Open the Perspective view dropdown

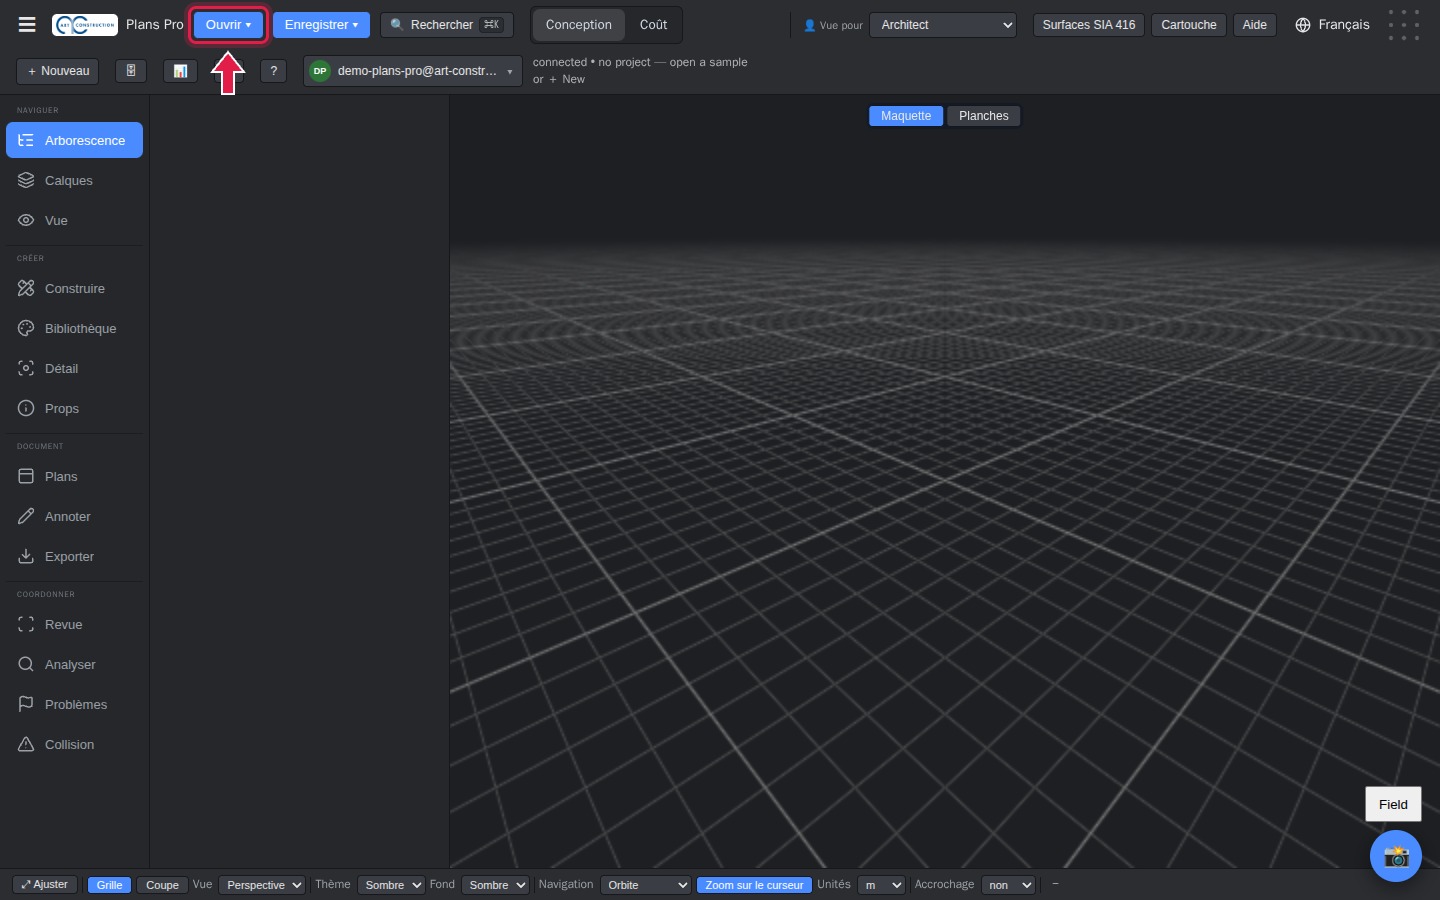coord(262,885)
